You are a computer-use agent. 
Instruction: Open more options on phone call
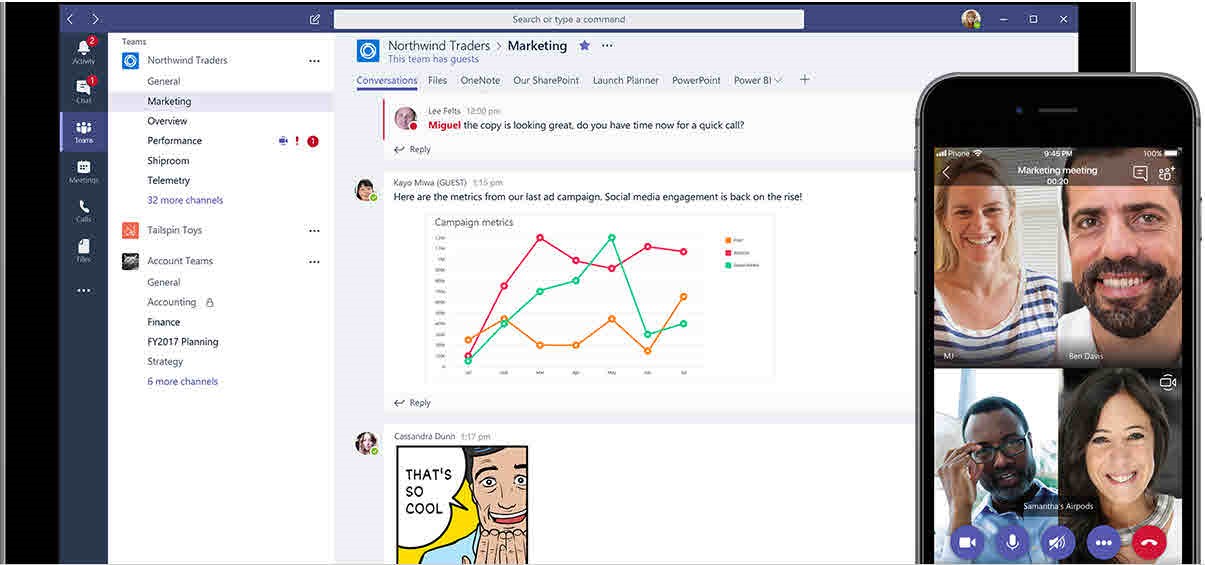[1104, 542]
